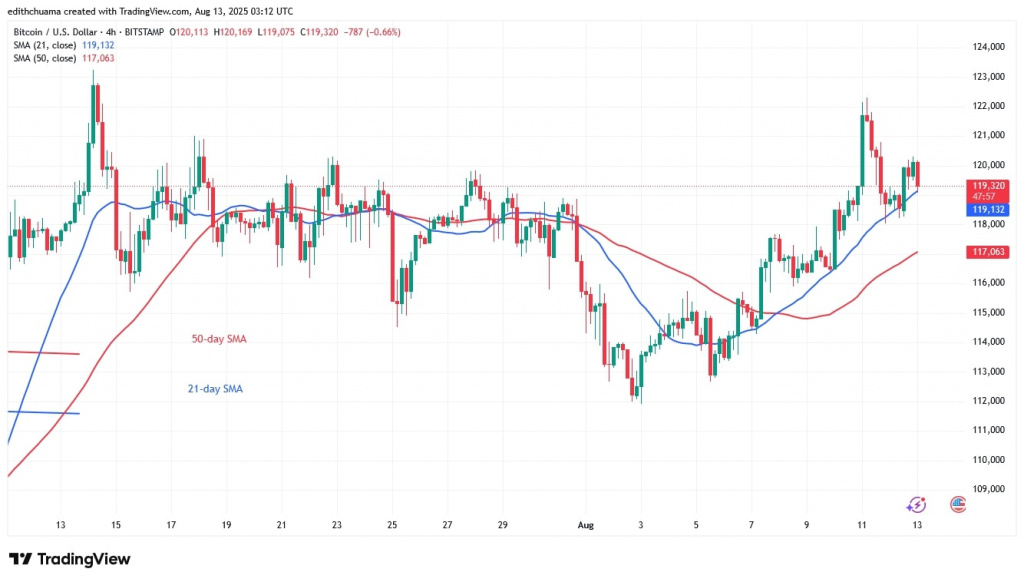Select the '50-day SMA' red annotation text
Image resolution: width=1024 pixels, height=582 pixels.
click(x=218, y=340)
